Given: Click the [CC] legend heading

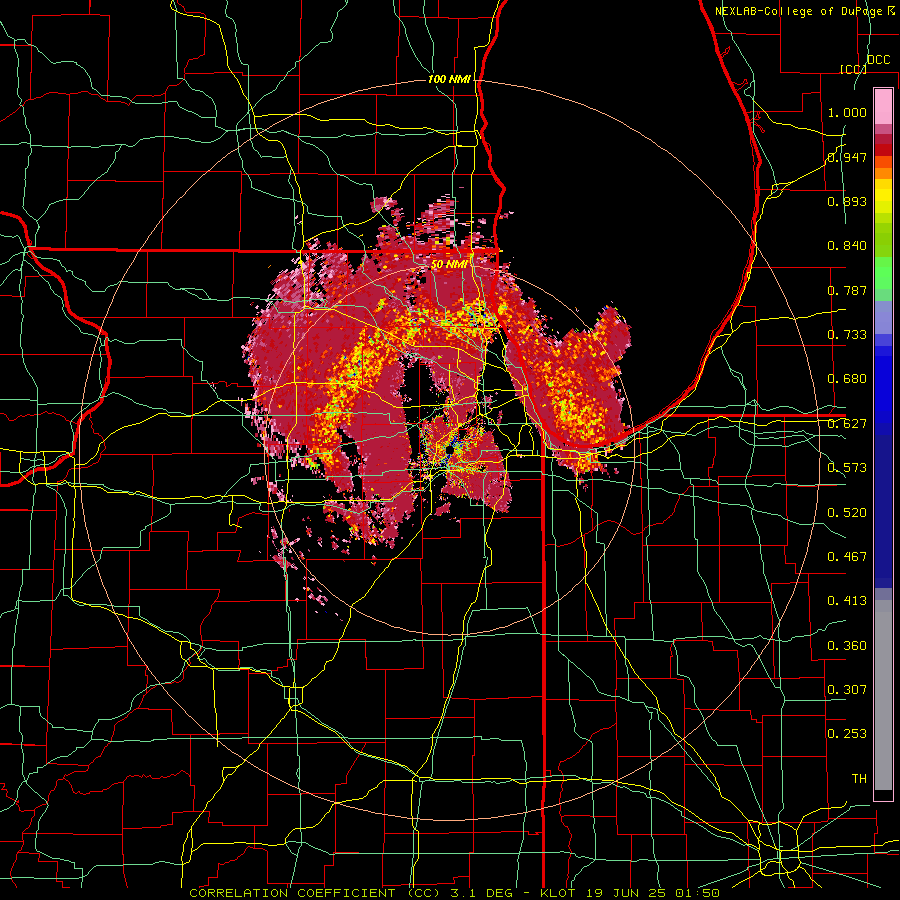Looking at the screenshot, I should click(x=854, y=69).
